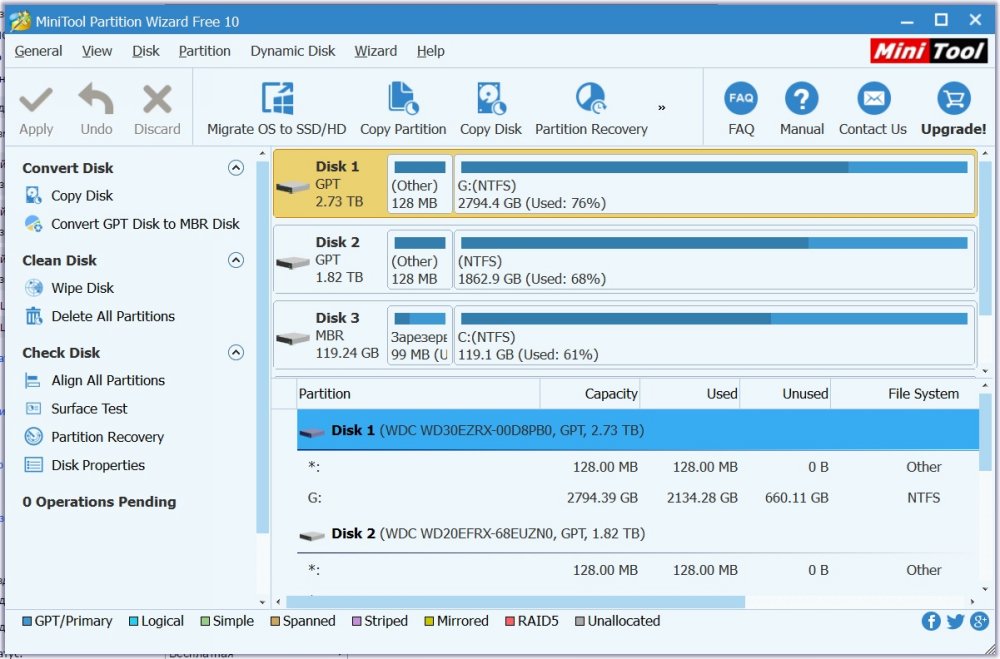
Task: Open the Dynamic Disk menu
Action: point(293,51)
